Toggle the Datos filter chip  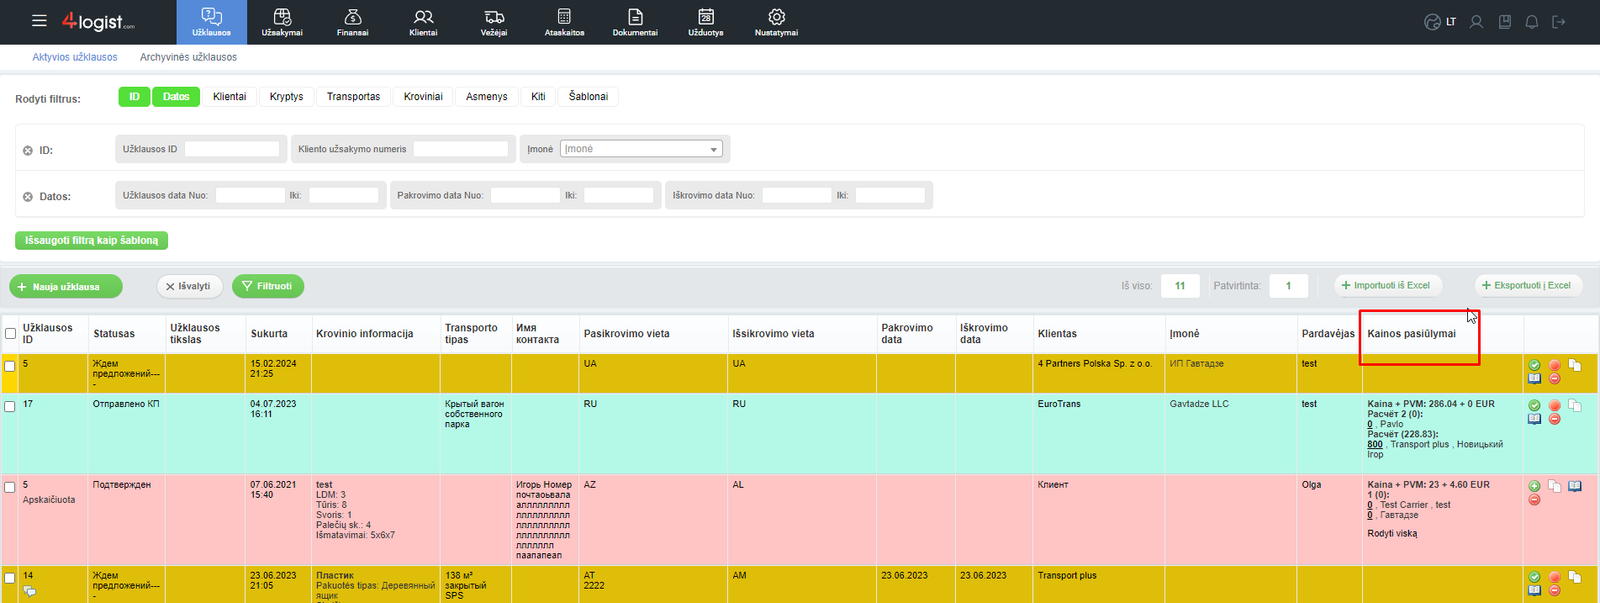[x=176, y=97]
